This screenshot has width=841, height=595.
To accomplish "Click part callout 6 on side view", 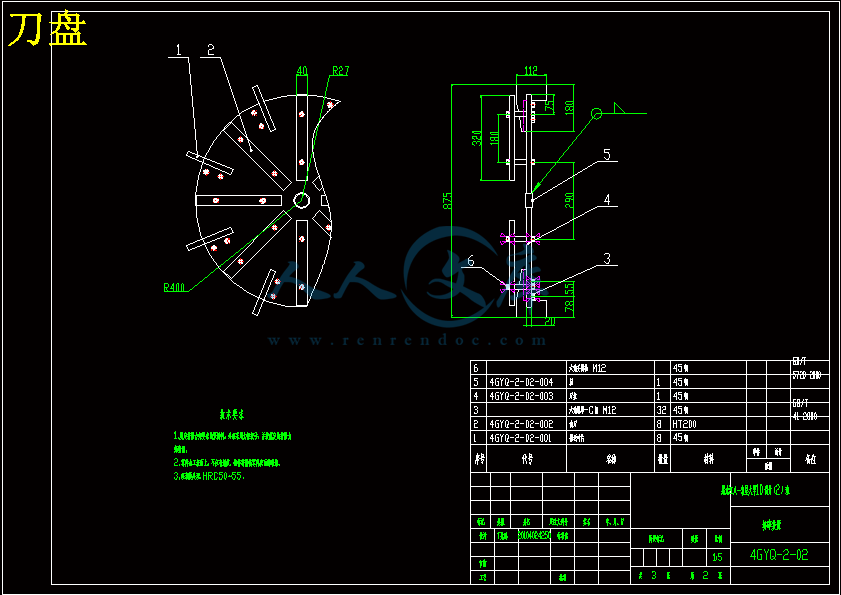I will pos(470,261).
